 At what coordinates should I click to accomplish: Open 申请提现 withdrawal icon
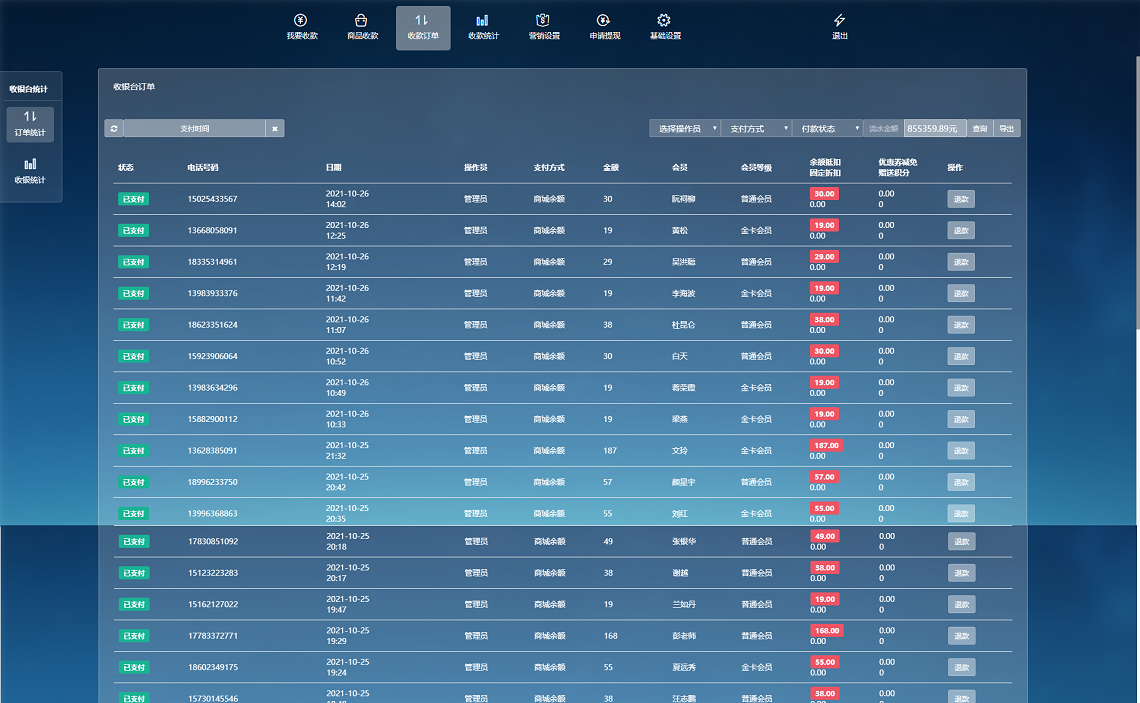click(604, 27)
